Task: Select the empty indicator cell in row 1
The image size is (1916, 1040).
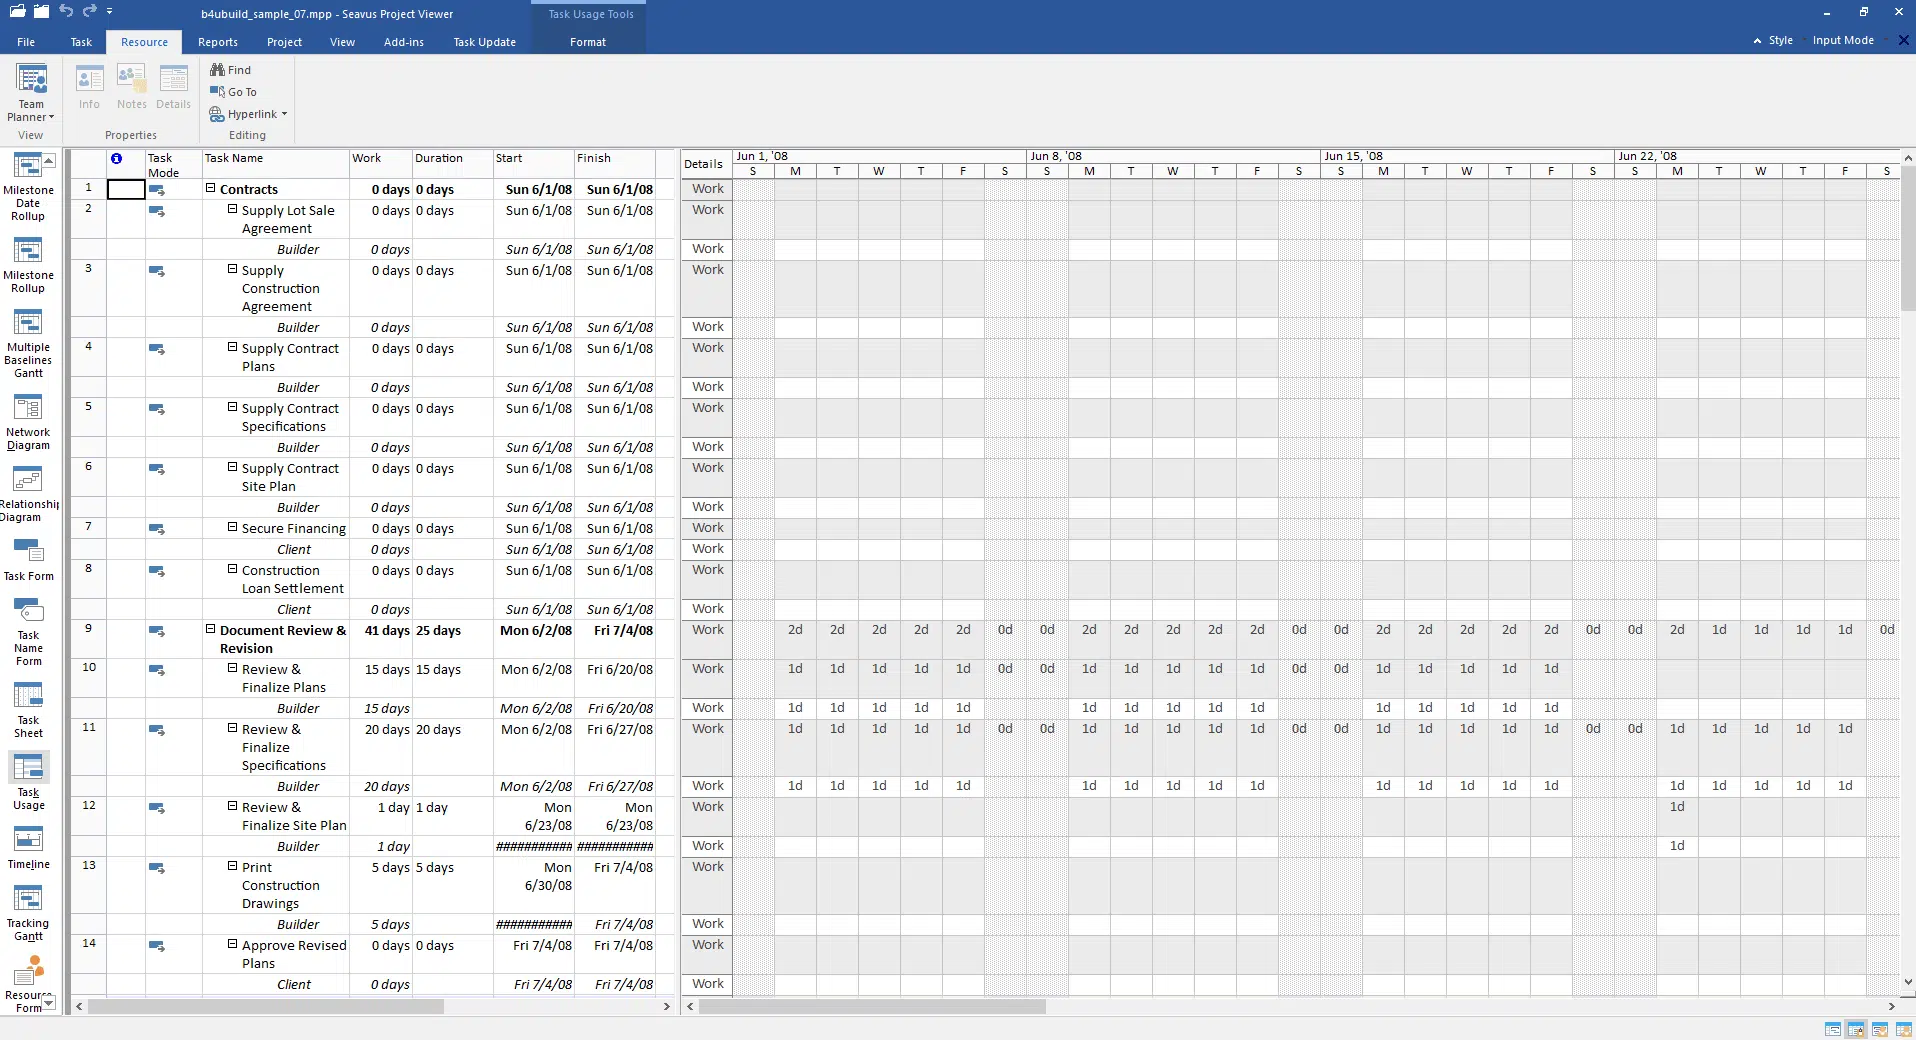Action: click(126, 189)
